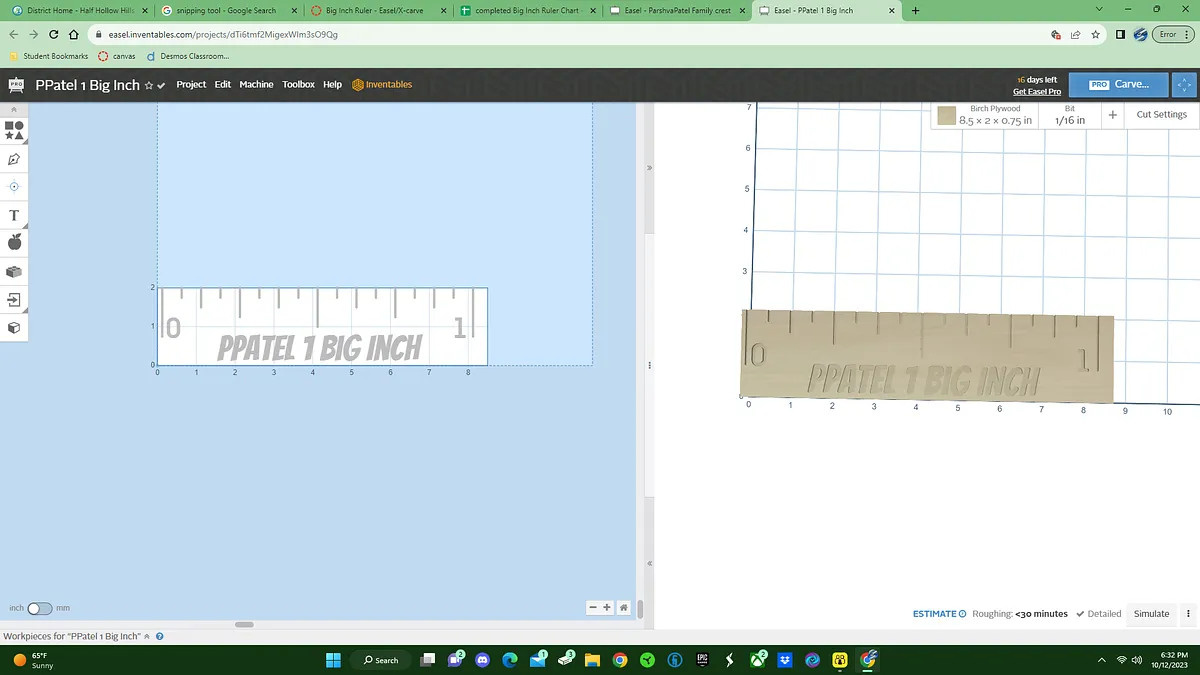This screenshot has width=1200, height=675.
Task: Select the drill point tool
Action: pos(14,187)
